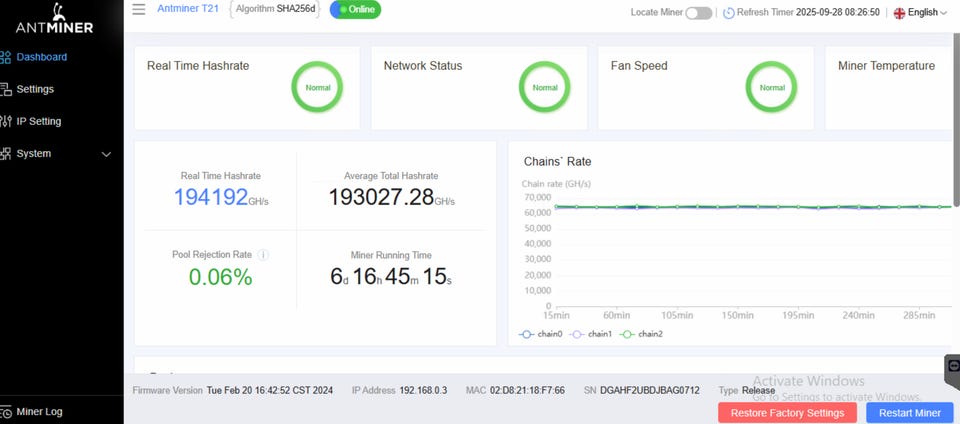The height and width of the screenshot is (424, 960).
Task: Toggle chain0 in the chart legend
Action: pyautogui.click(x=541, y=334)
